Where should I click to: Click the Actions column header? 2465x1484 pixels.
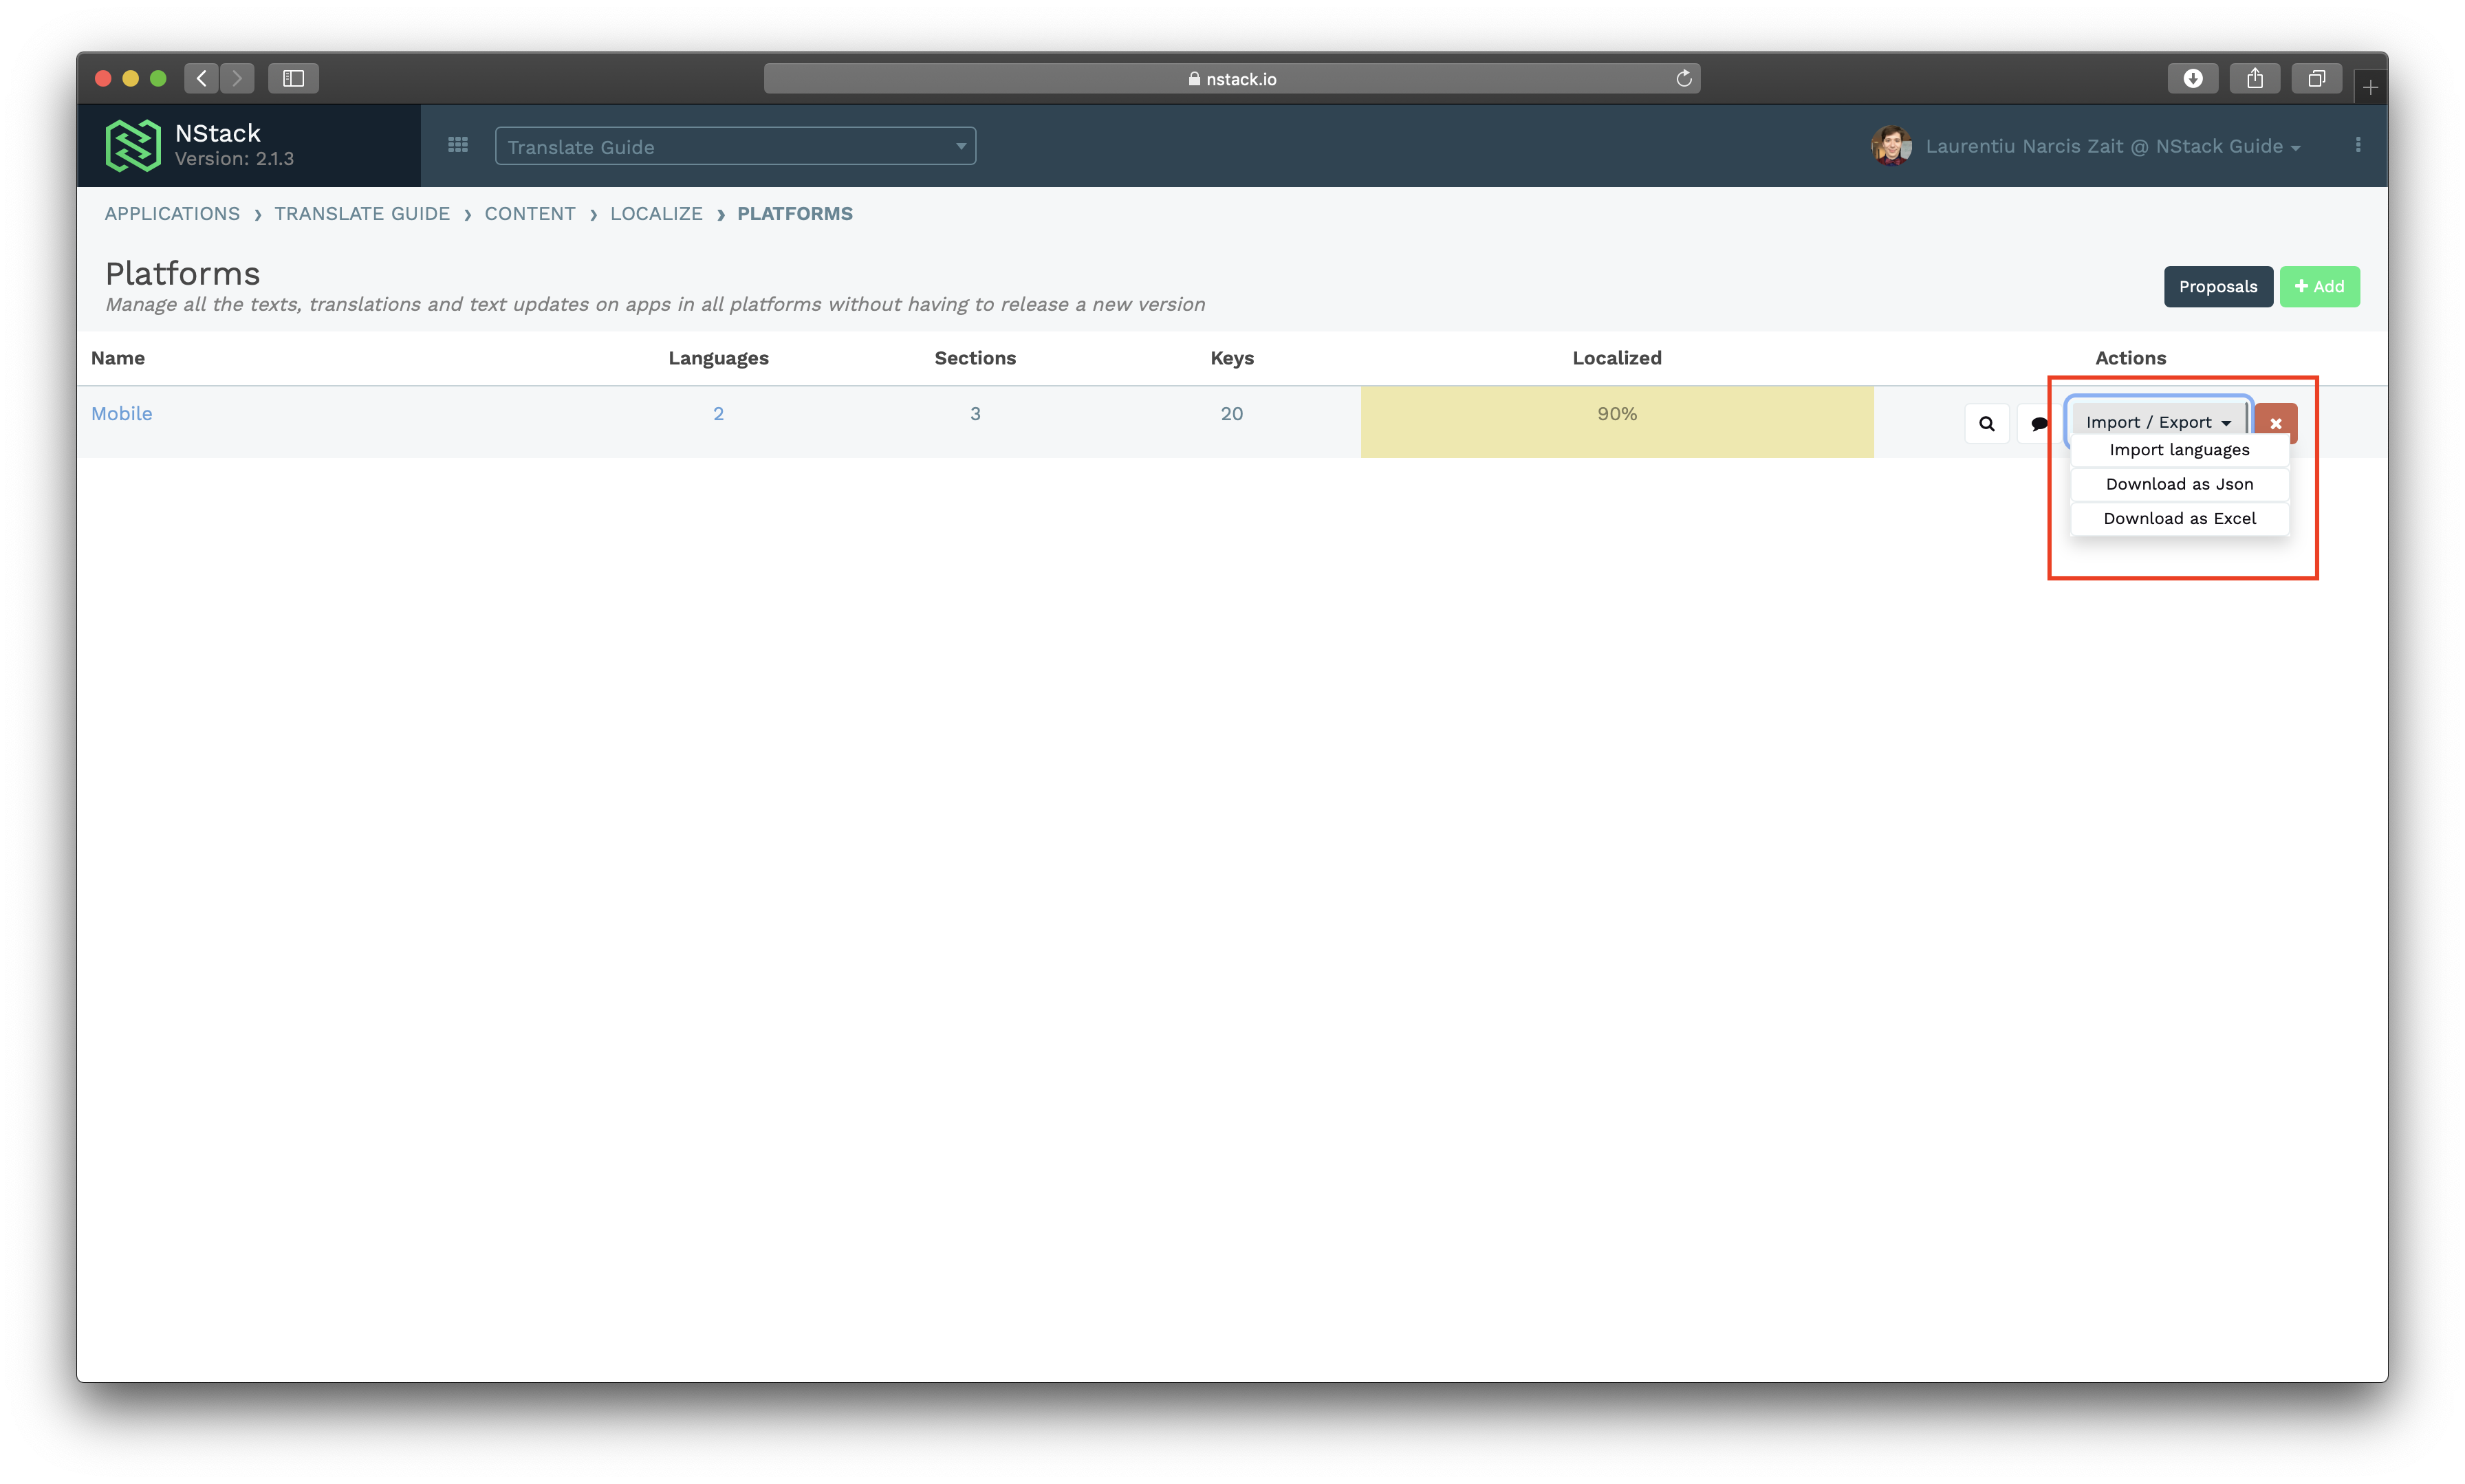[2130, 357]
